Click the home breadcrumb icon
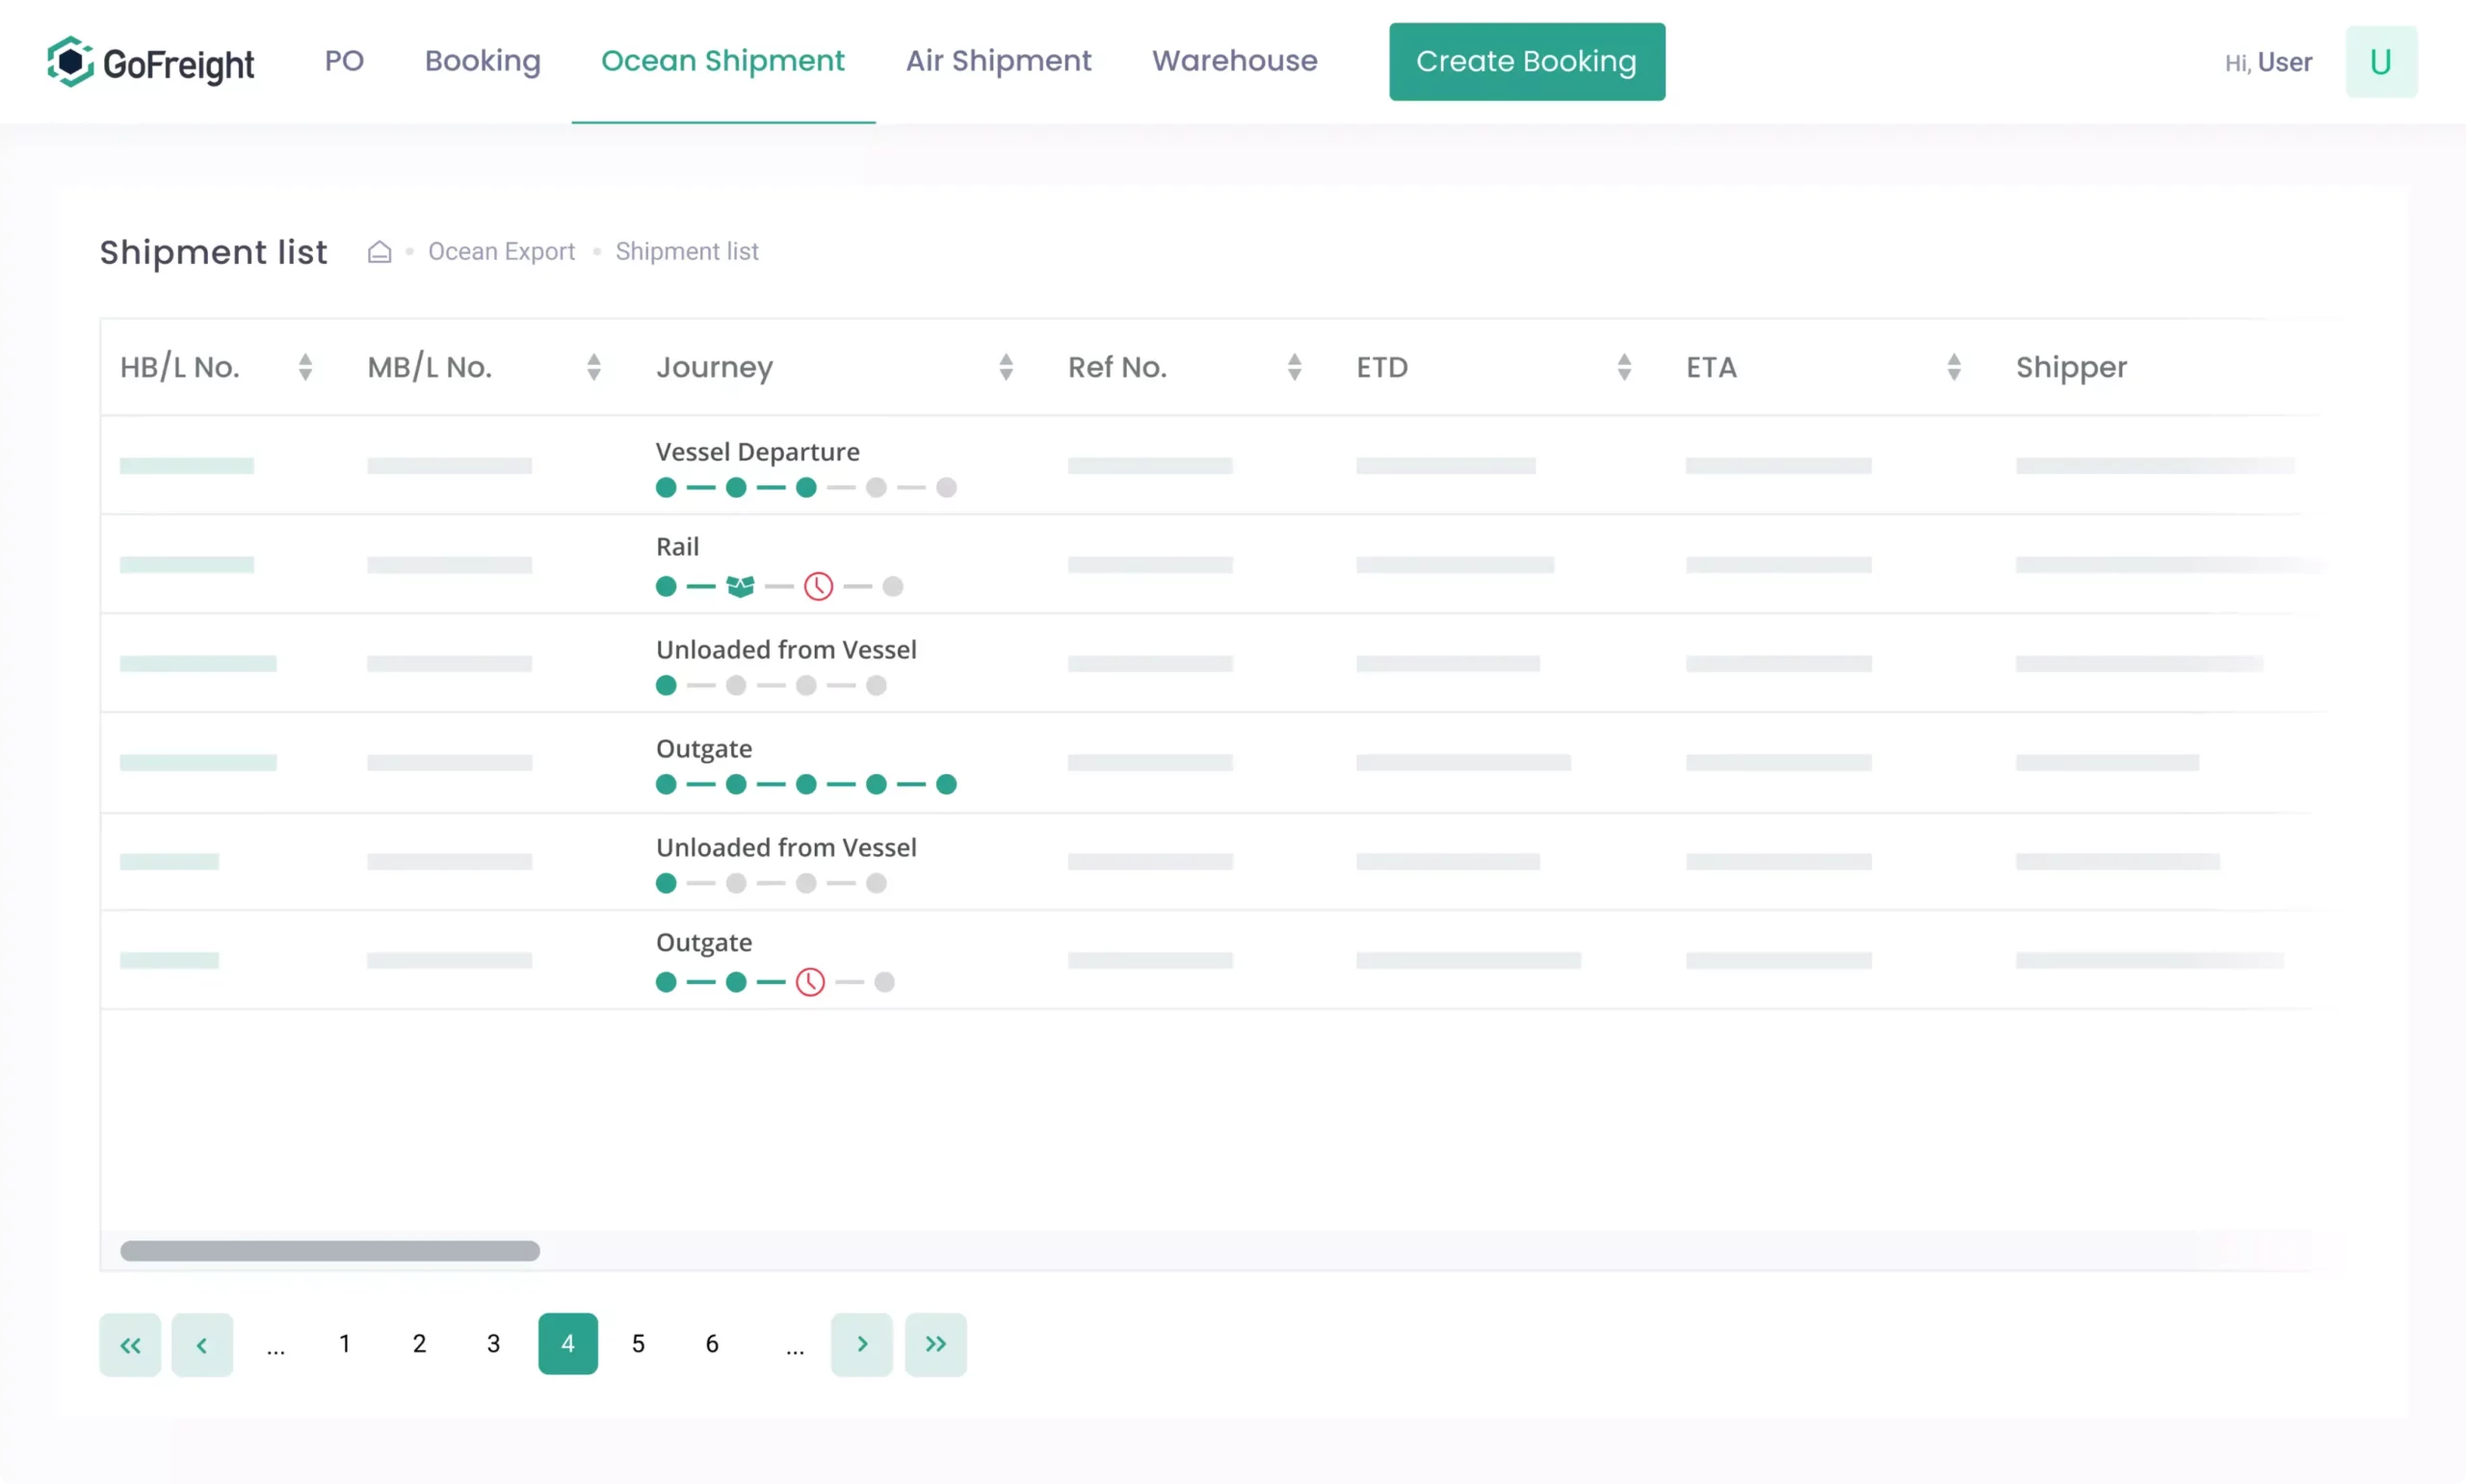This screenshot has height=1484, width=2466. coord(379,251)
